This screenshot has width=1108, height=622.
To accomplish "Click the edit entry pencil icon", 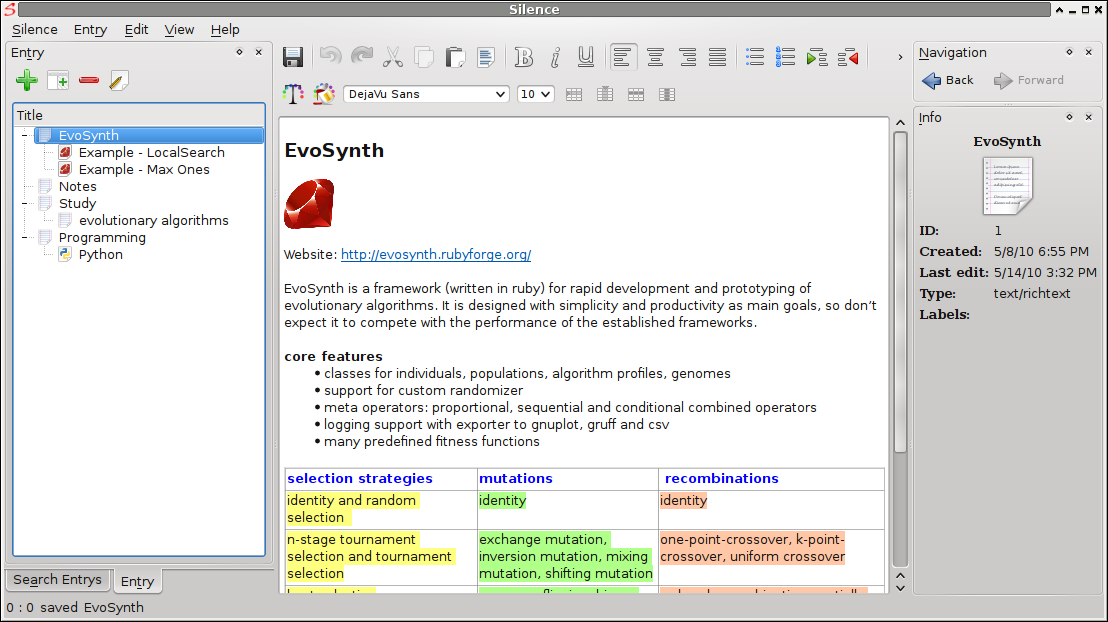I will (119, 81).
